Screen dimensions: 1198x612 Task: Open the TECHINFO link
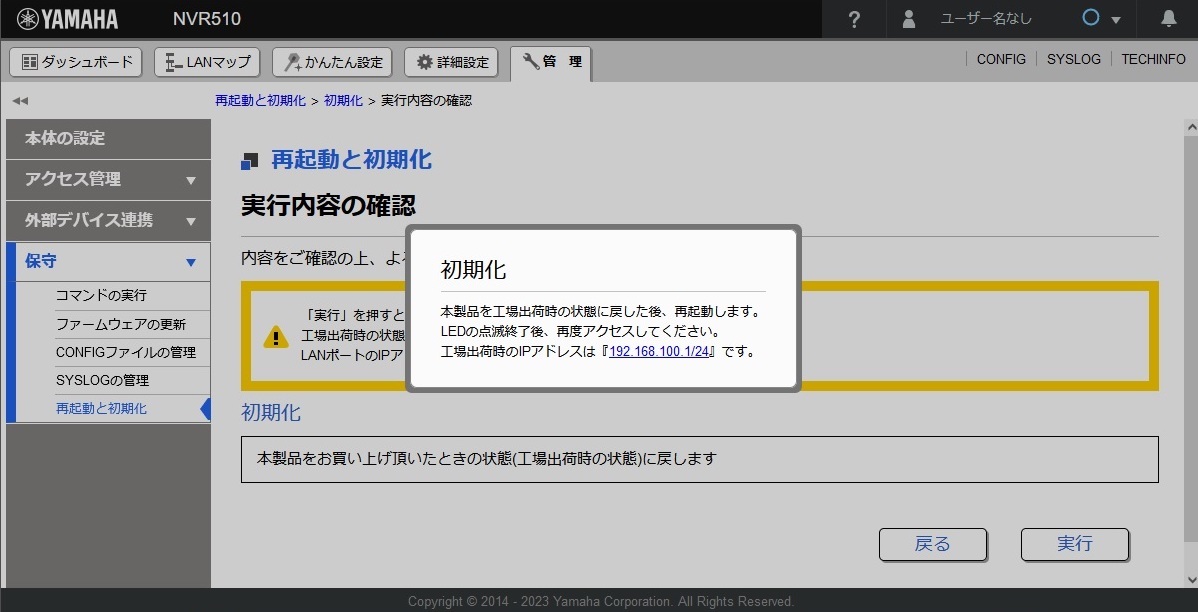coord(1153,59)
